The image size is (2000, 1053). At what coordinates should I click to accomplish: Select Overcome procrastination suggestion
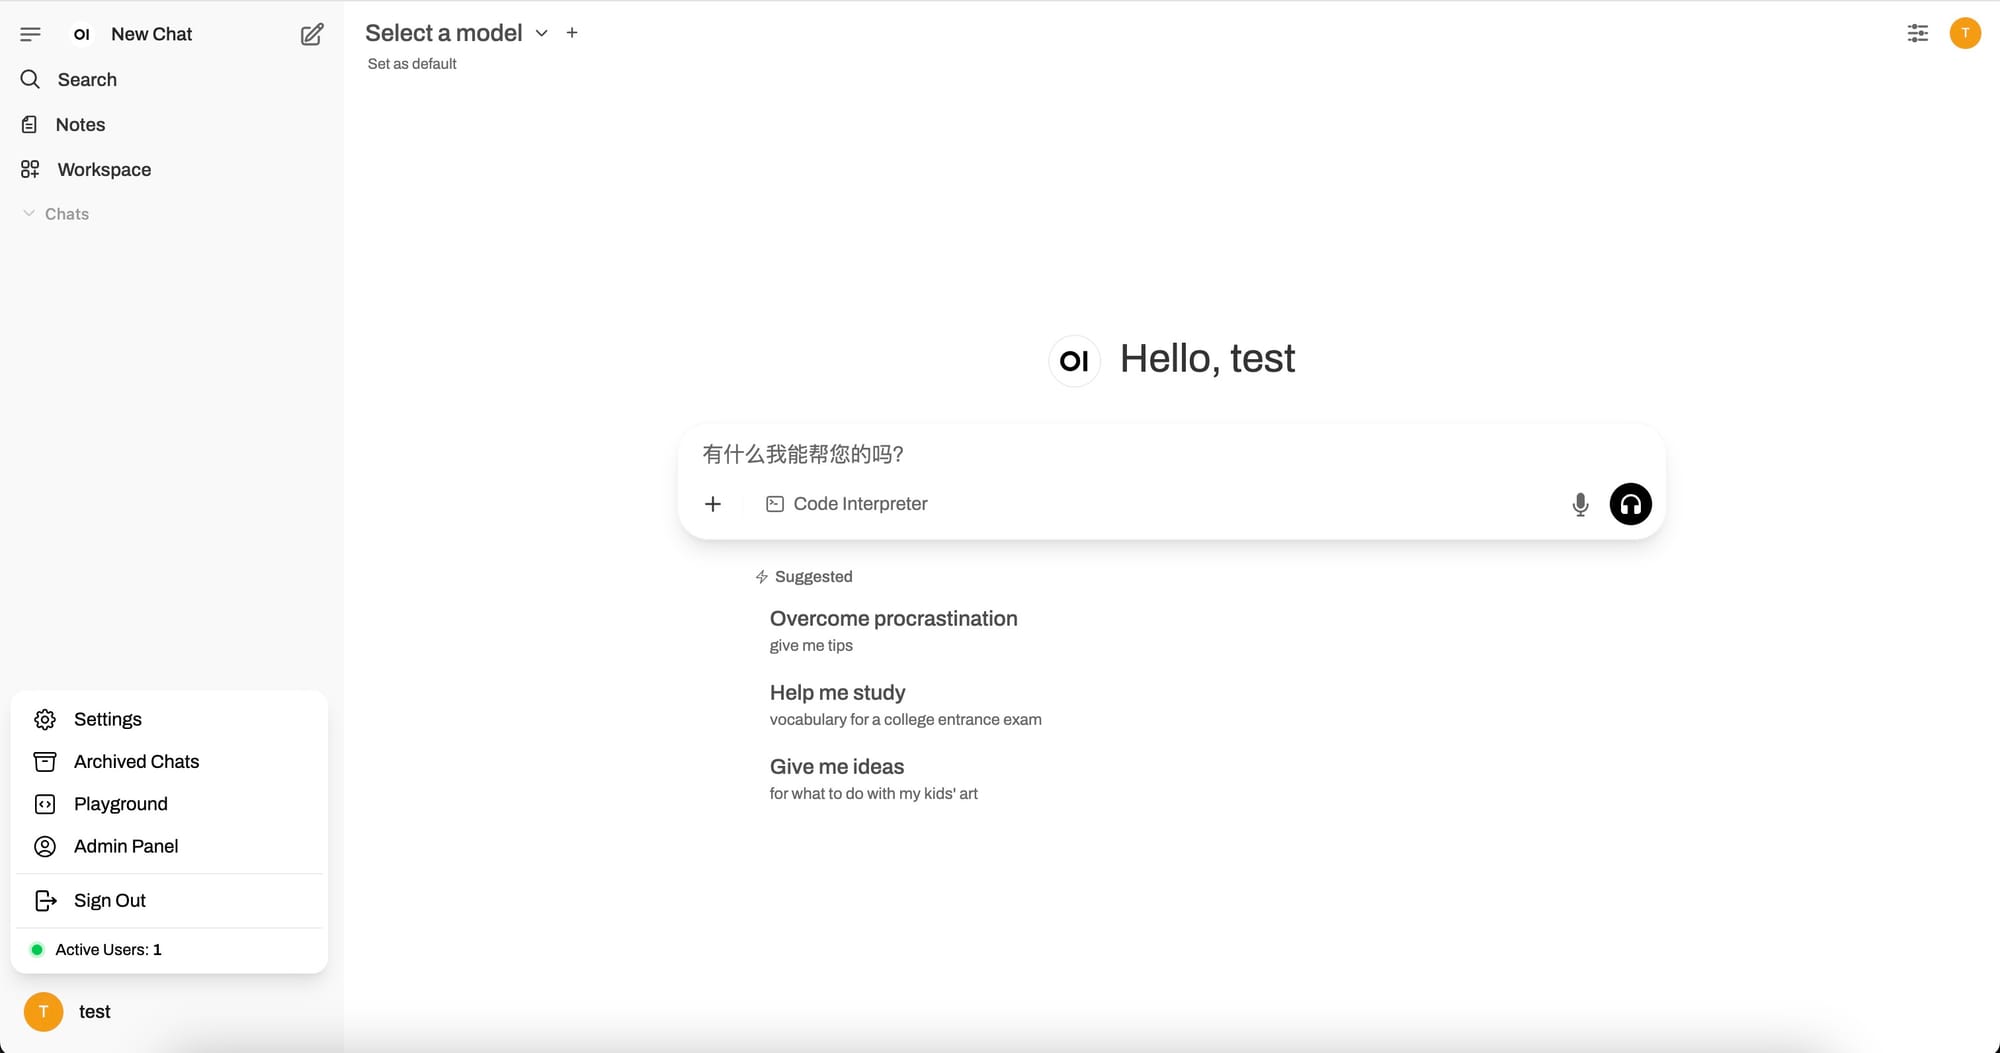(893, 631)
